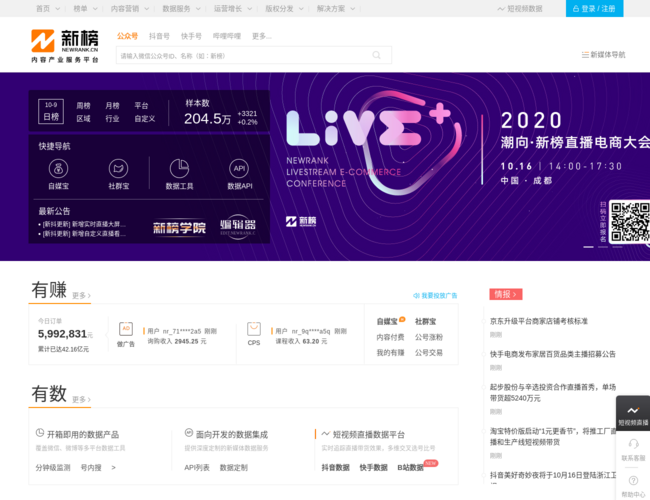Open the 周榜 ranking

coord(83,106)
